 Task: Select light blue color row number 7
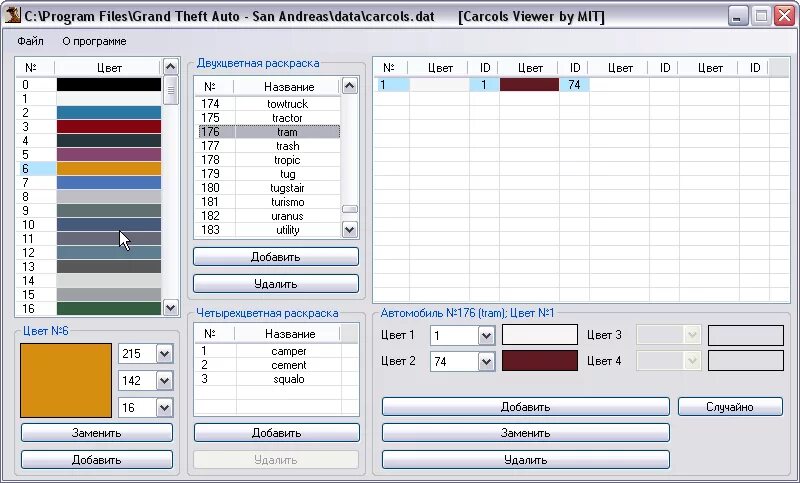click(89, 183)
